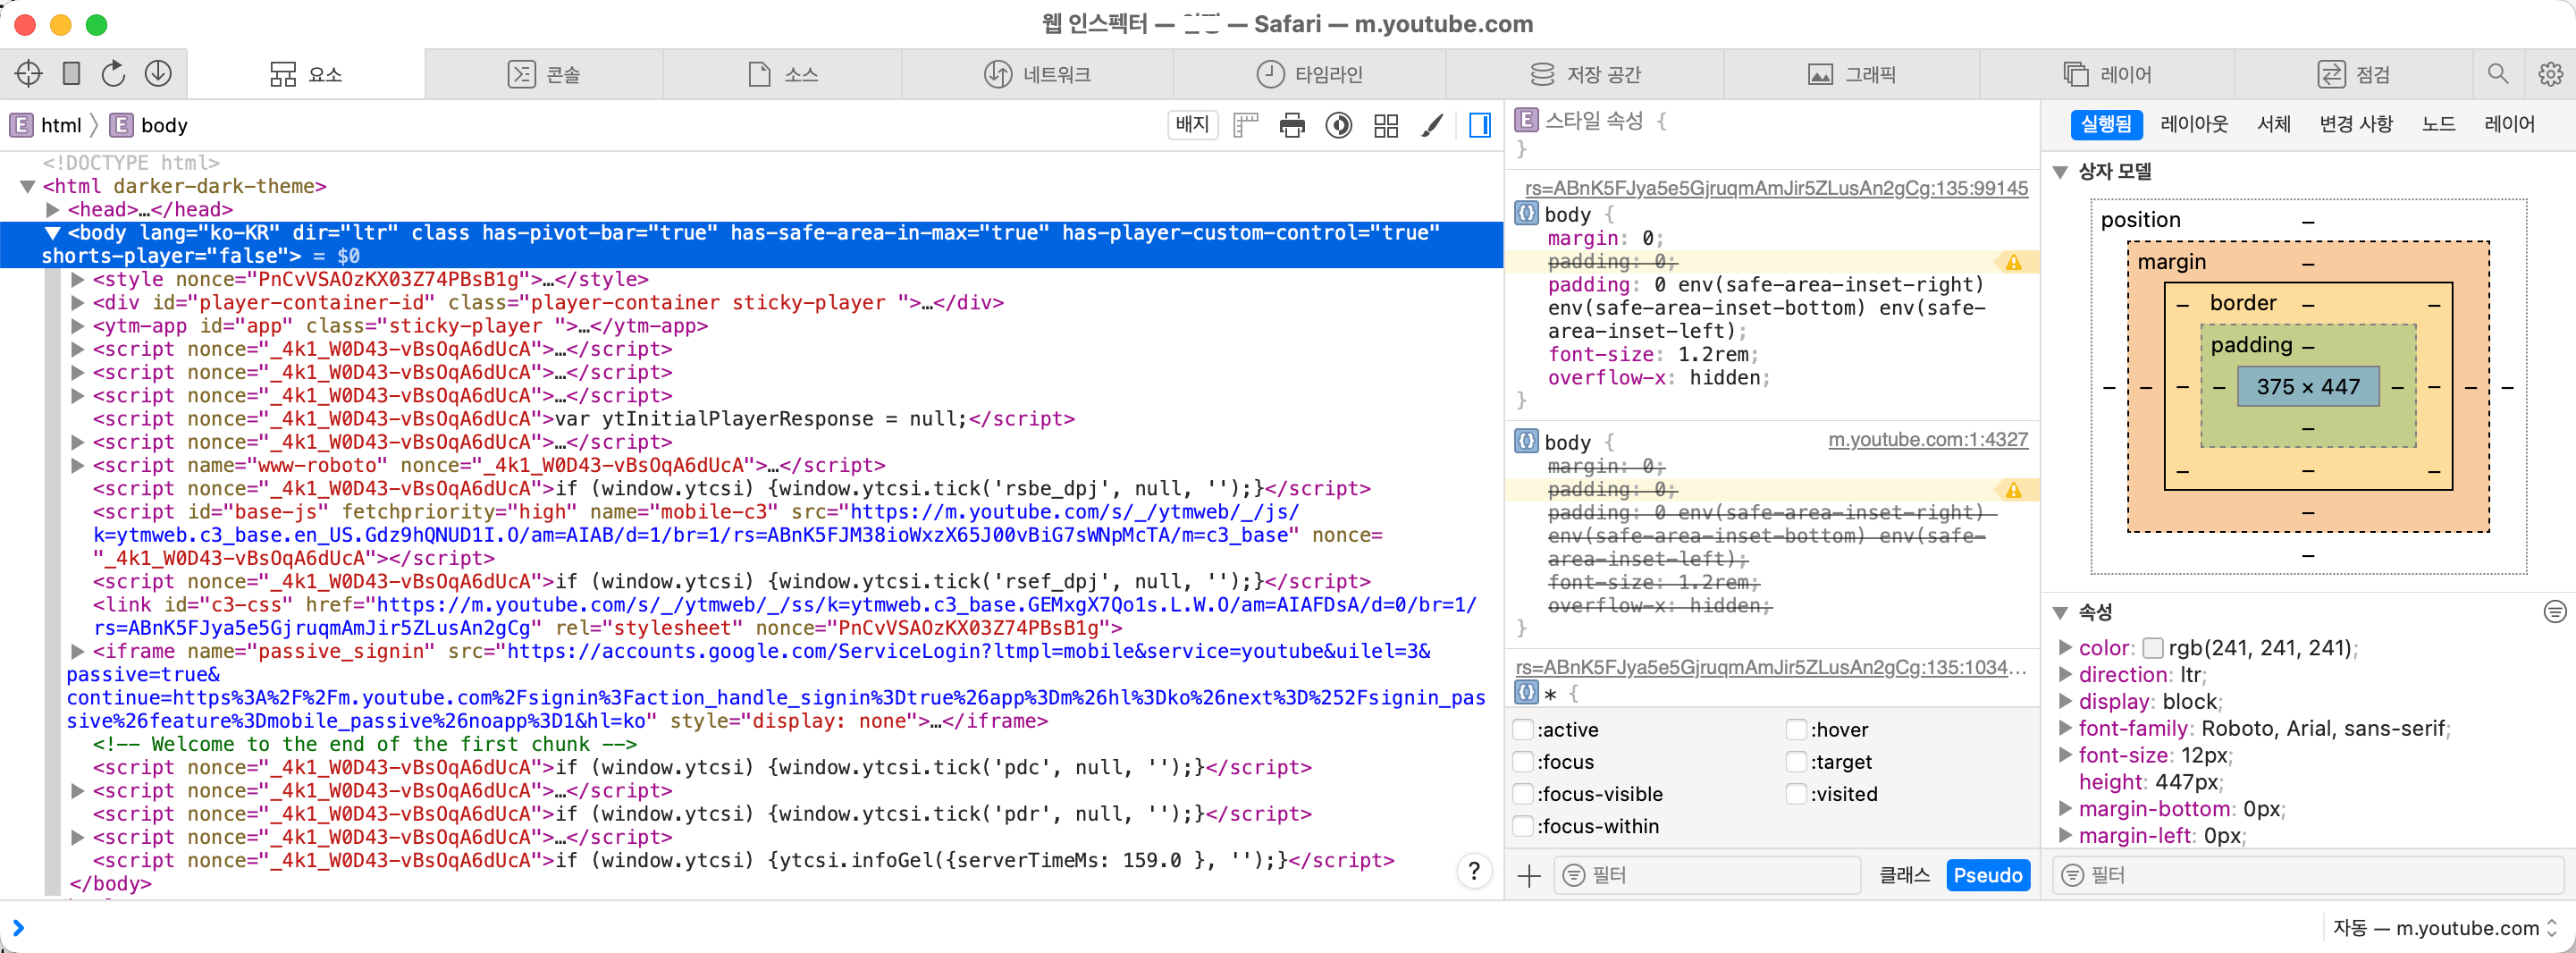Expand the passive_signin iframe node
Screen dimensions: 2576x953
tap(78, 651)
